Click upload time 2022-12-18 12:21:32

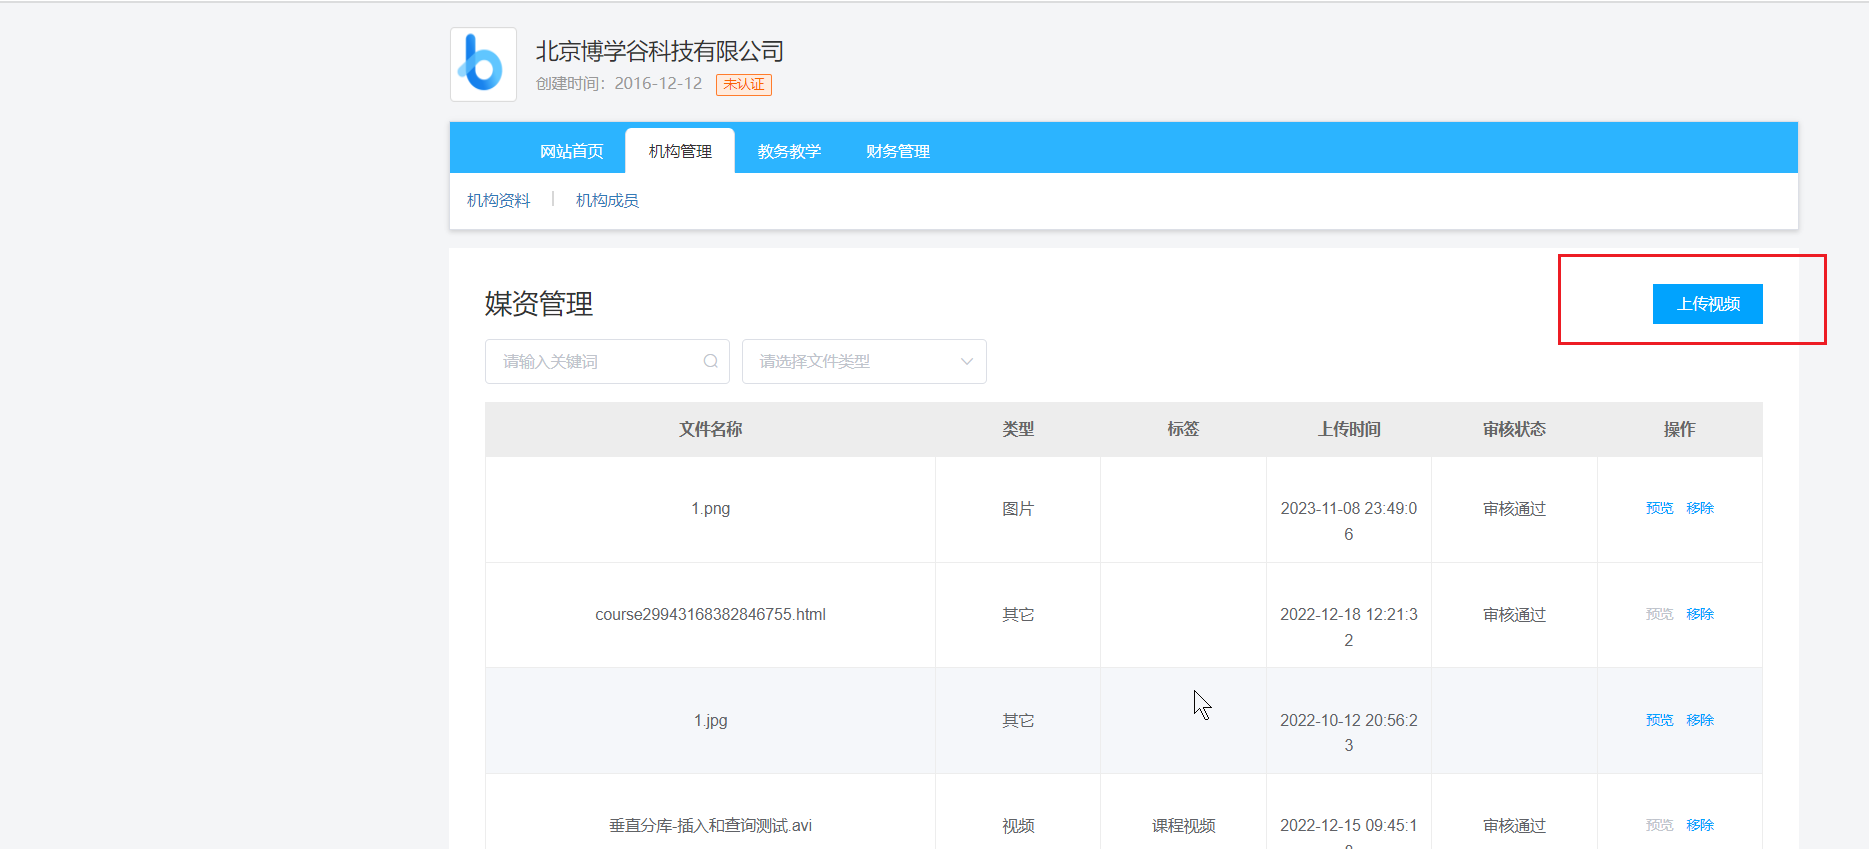(x=1349, y=627)
